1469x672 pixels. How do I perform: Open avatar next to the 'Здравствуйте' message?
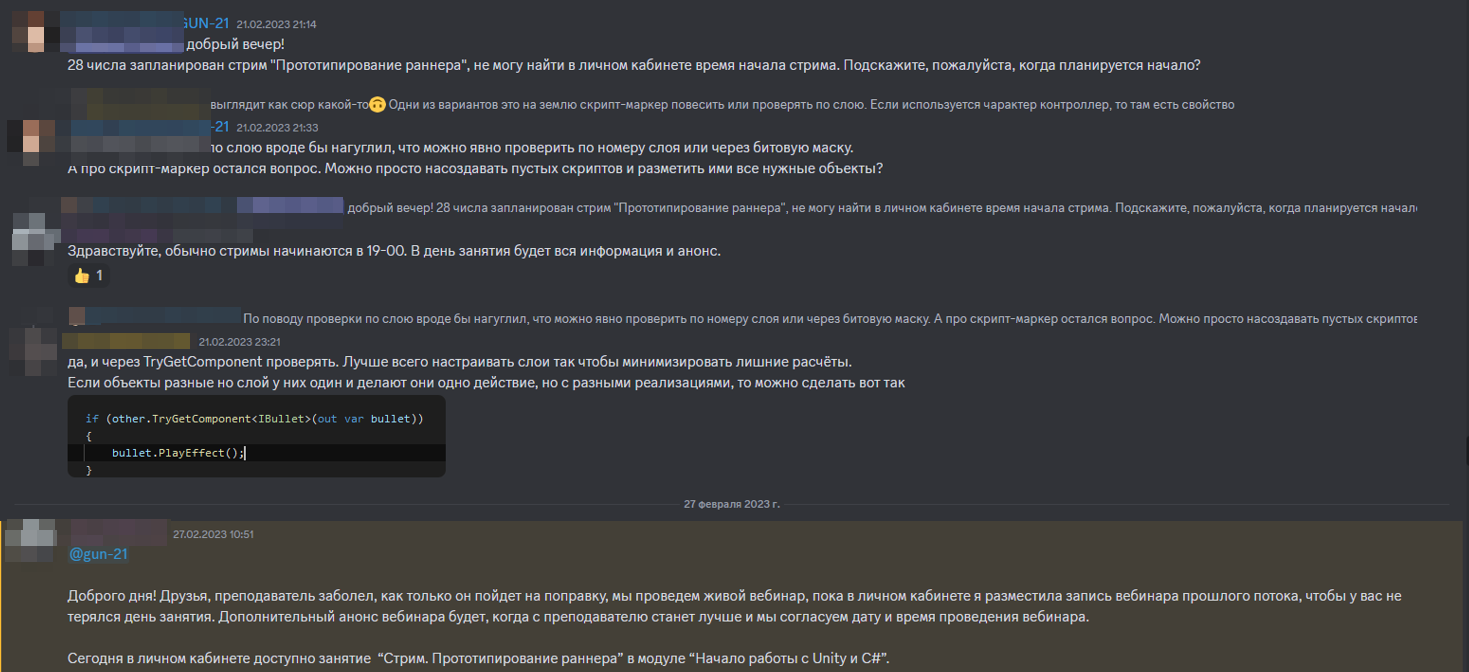[x=30, y=237]
